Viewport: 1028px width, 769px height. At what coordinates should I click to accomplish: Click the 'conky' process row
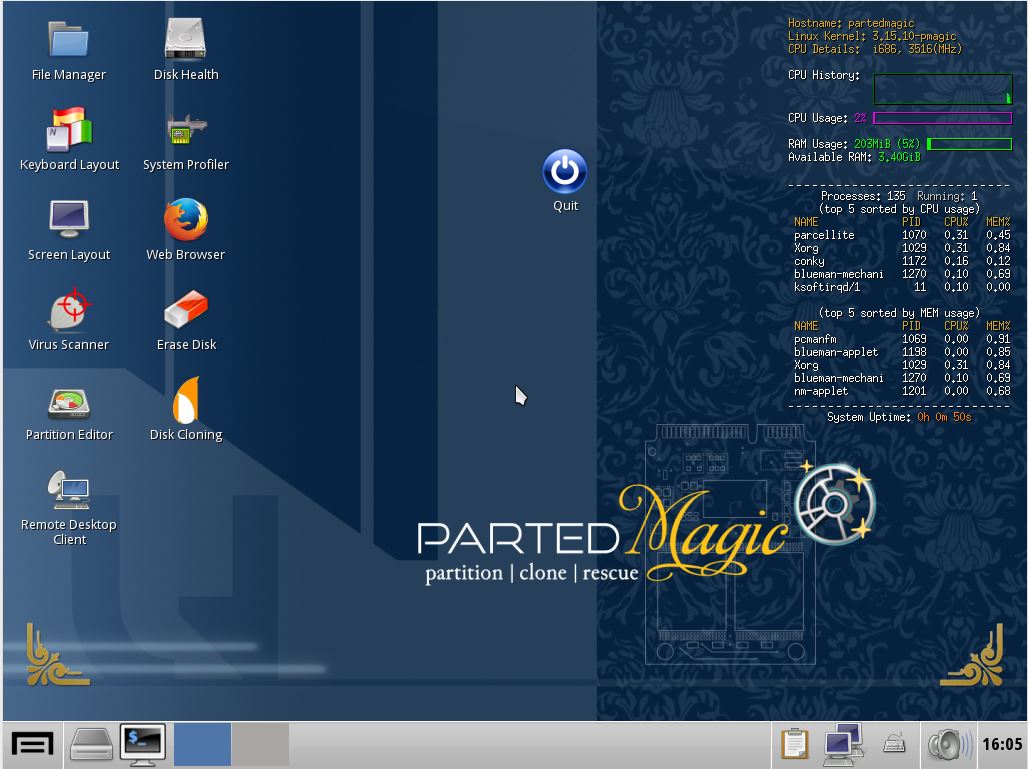902,261
